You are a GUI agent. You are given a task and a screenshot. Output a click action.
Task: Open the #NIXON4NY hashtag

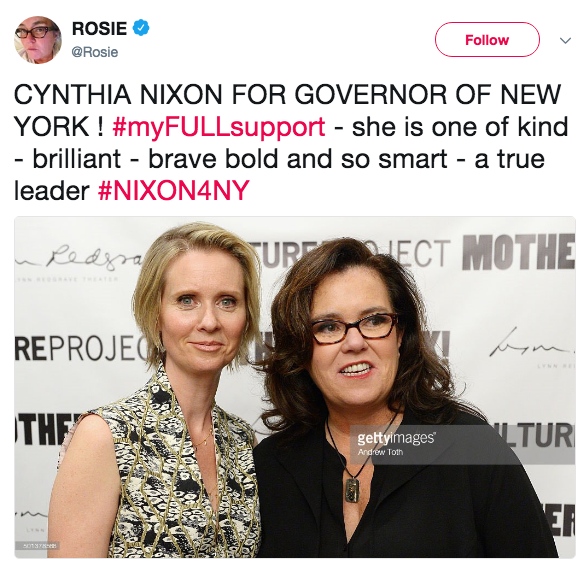[x=173, y=190]
